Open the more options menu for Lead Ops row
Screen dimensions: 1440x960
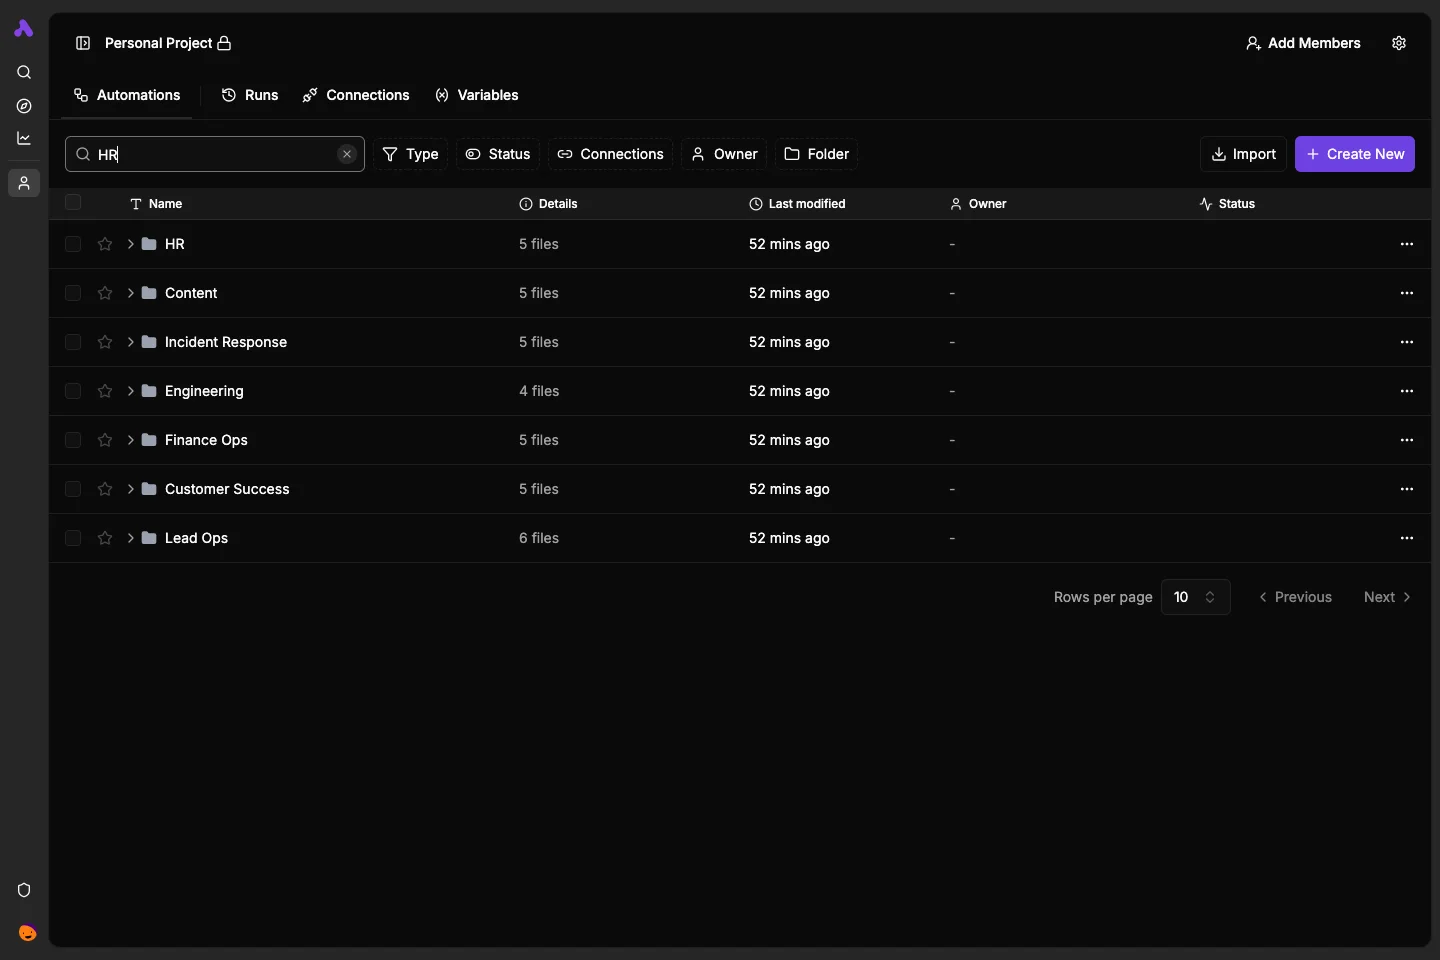1407,538
